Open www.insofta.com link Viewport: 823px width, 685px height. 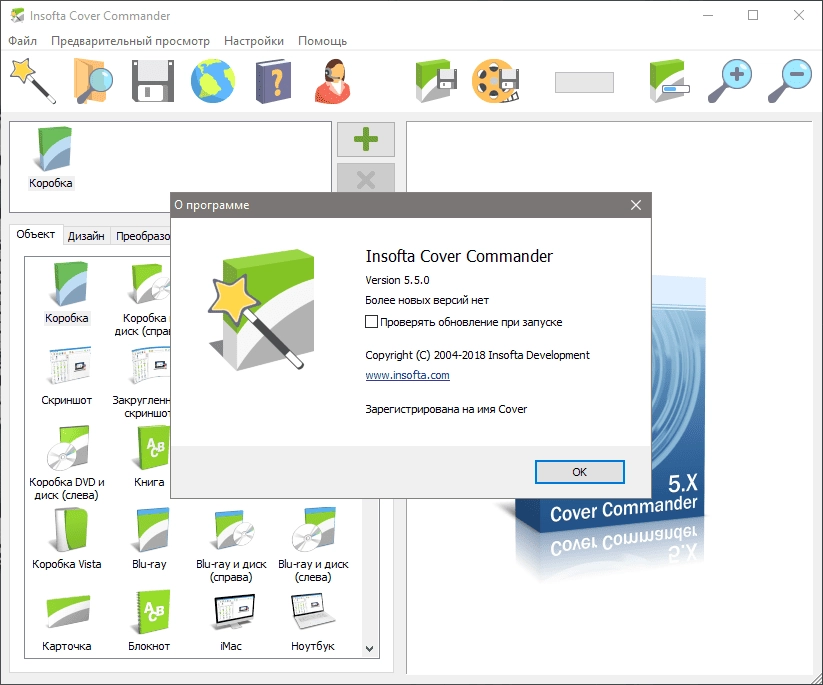(x=407, y=375)
